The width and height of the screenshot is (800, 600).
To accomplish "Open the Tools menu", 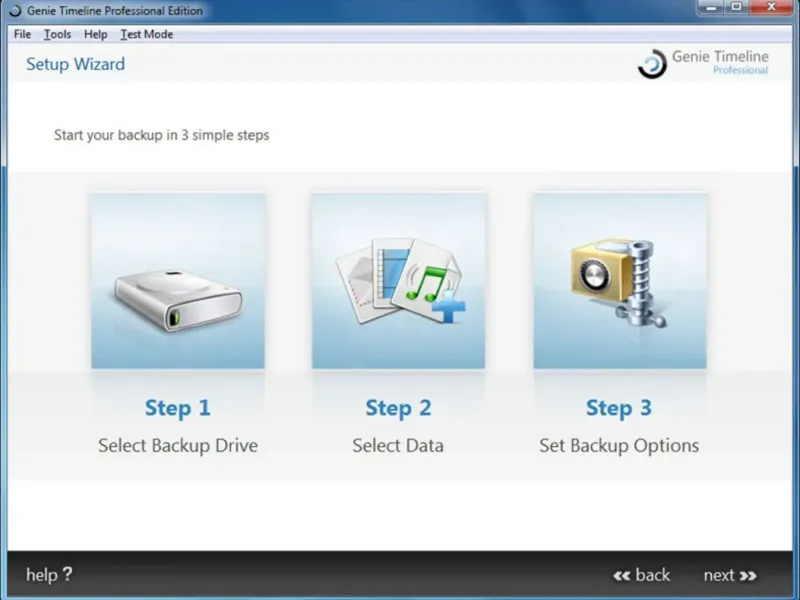I will [57, 34].
